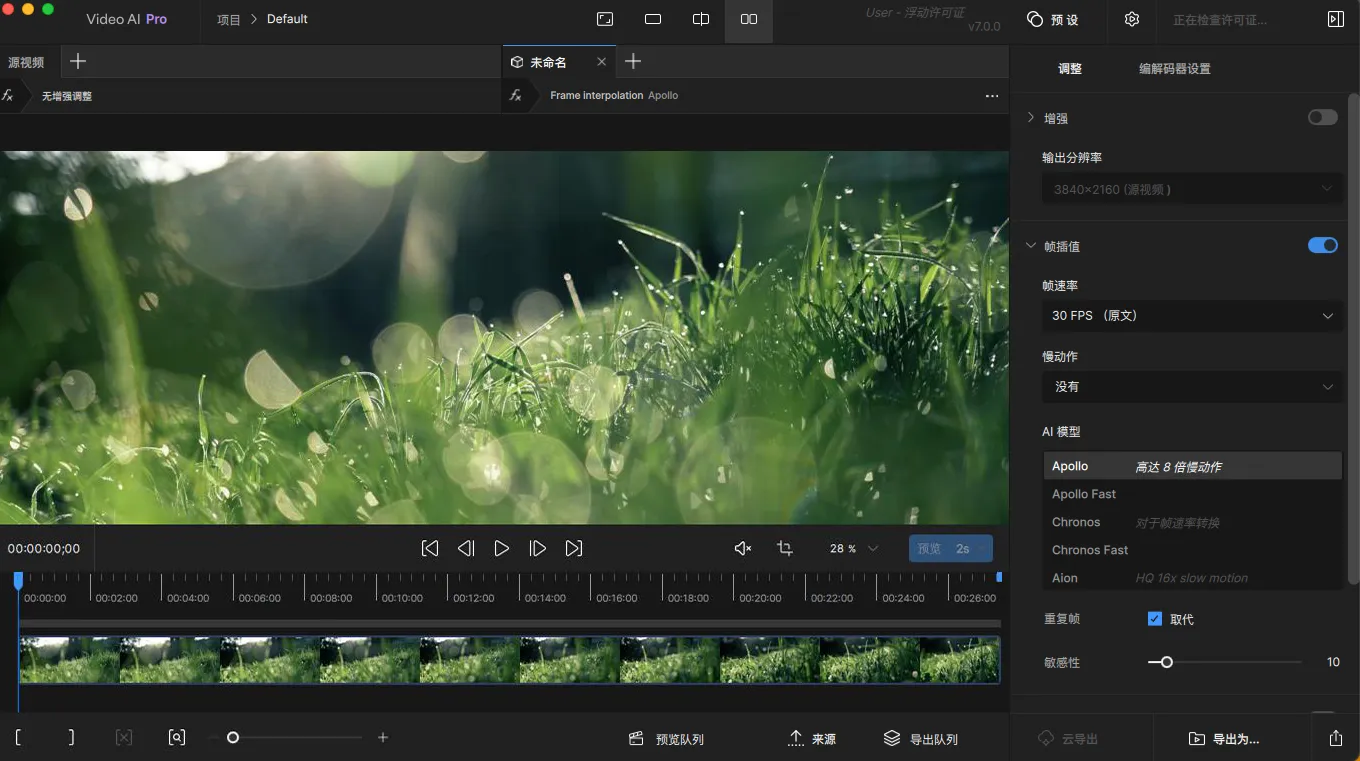Open settings with the gear icon

pyautogui.click(x=1132, y=19)
